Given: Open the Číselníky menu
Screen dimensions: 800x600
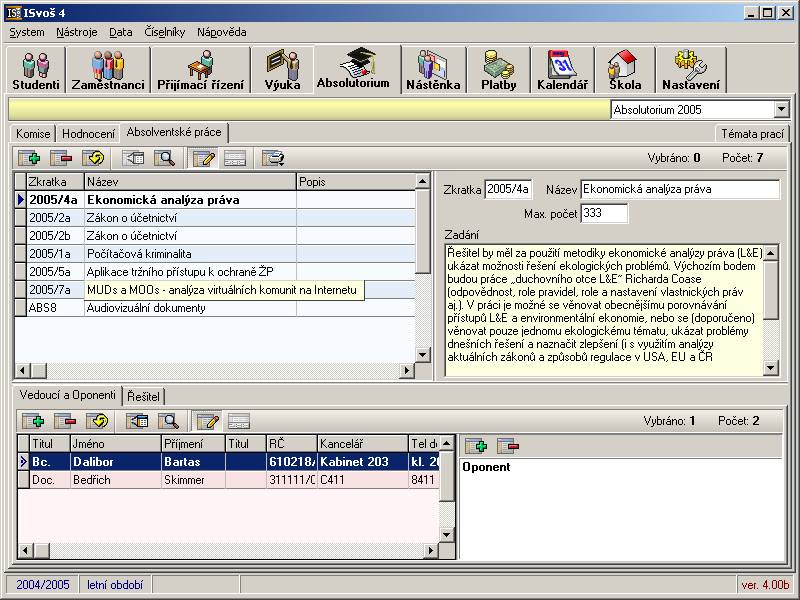Looking at the screenshot, I should click(x=165, y=32).
